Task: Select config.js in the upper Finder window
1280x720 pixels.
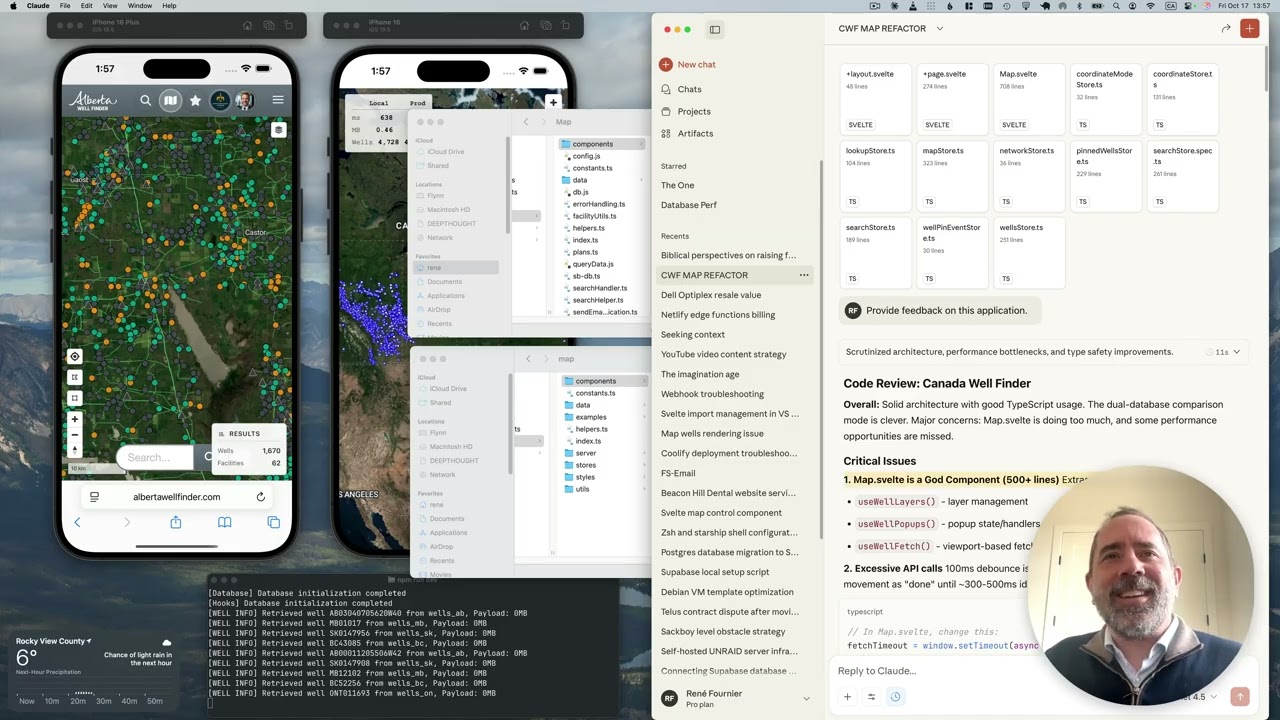Action: [586, 156]
